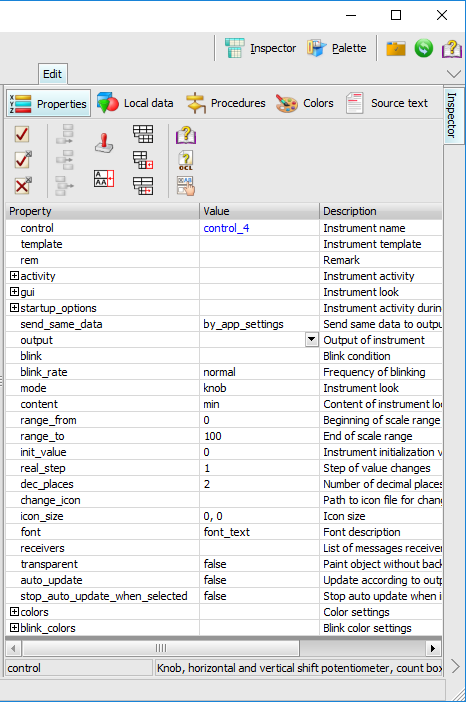Image resolution: width=466 pixels, height=702 pixels.
Task: Click the Description column header
Action: click(x=381, y=211)
